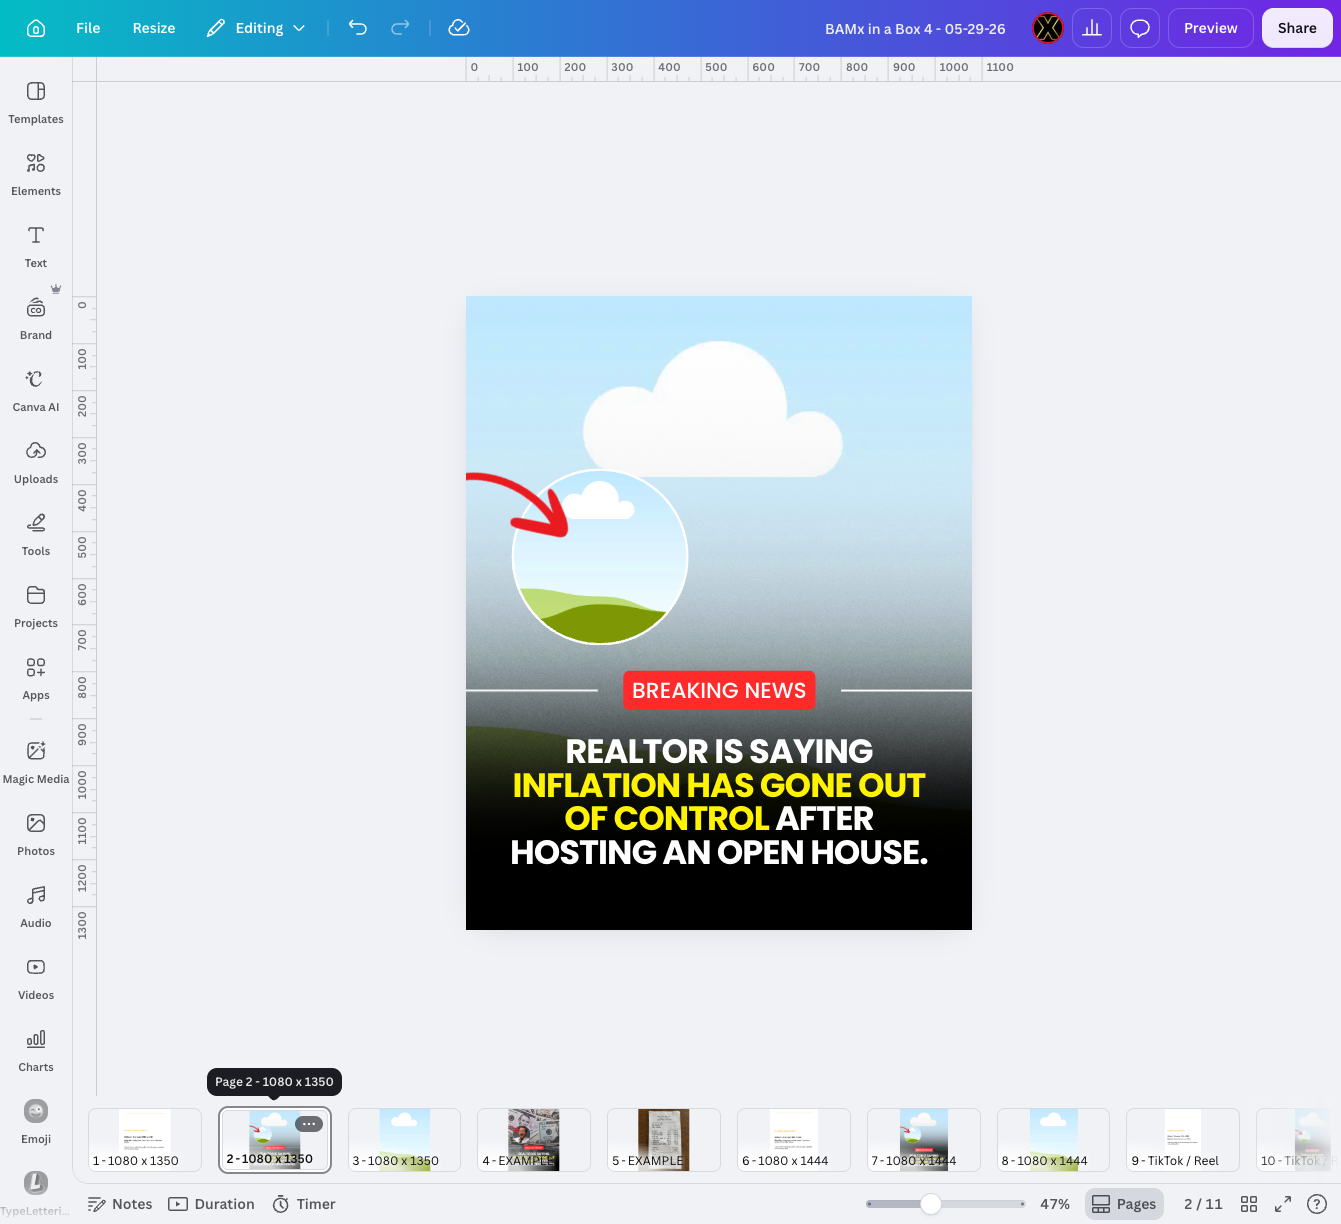Click the Preview button
Image resolution: width=1341 pixels, height=1224 pixels.
pos(1211,28)
